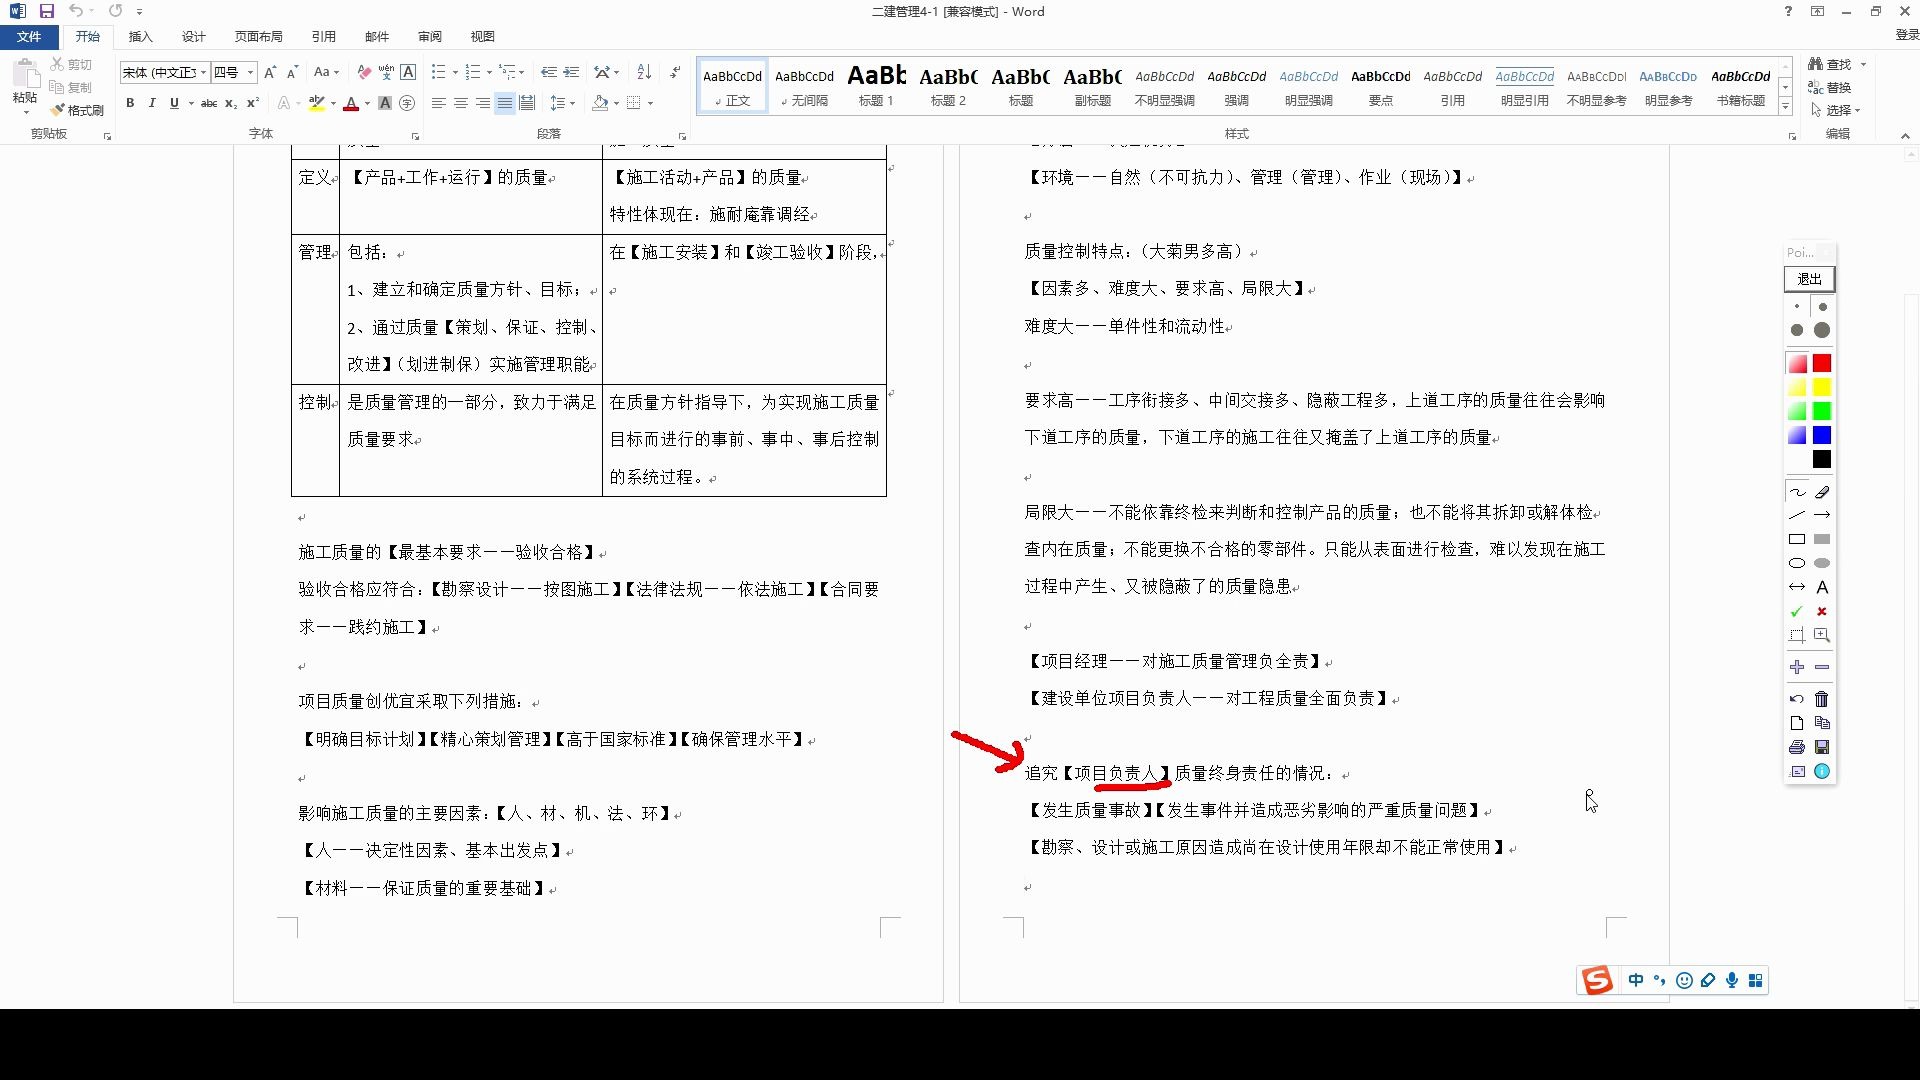Click the Italic formatting icon
Image resolution: width=1920 pixels, height=1080 pixels.
(150, 104)
